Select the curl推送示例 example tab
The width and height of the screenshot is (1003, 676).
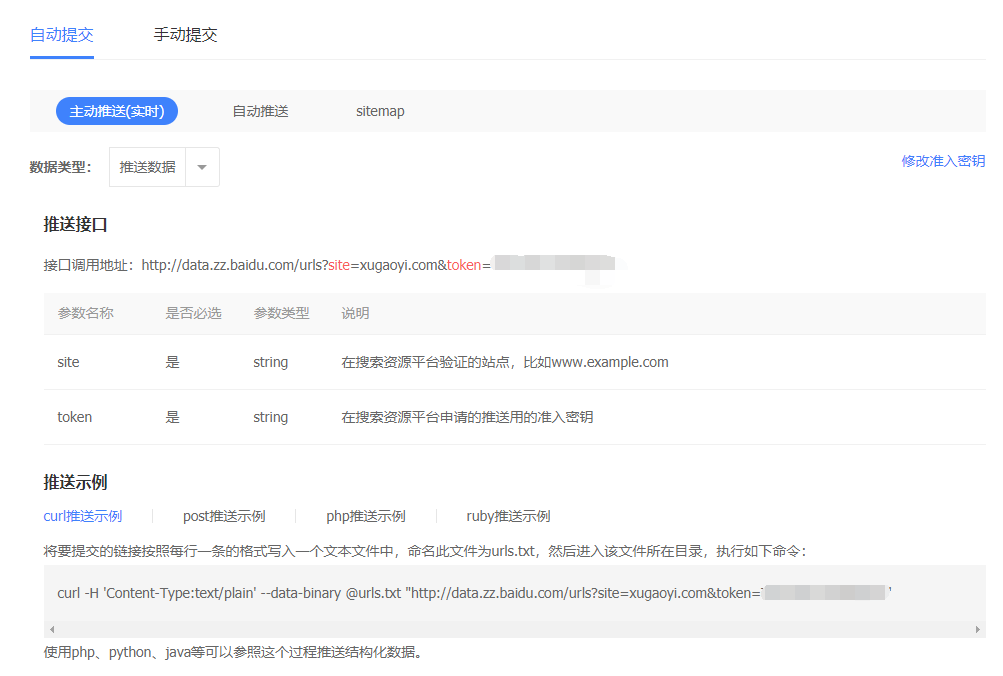pos(82,516)
